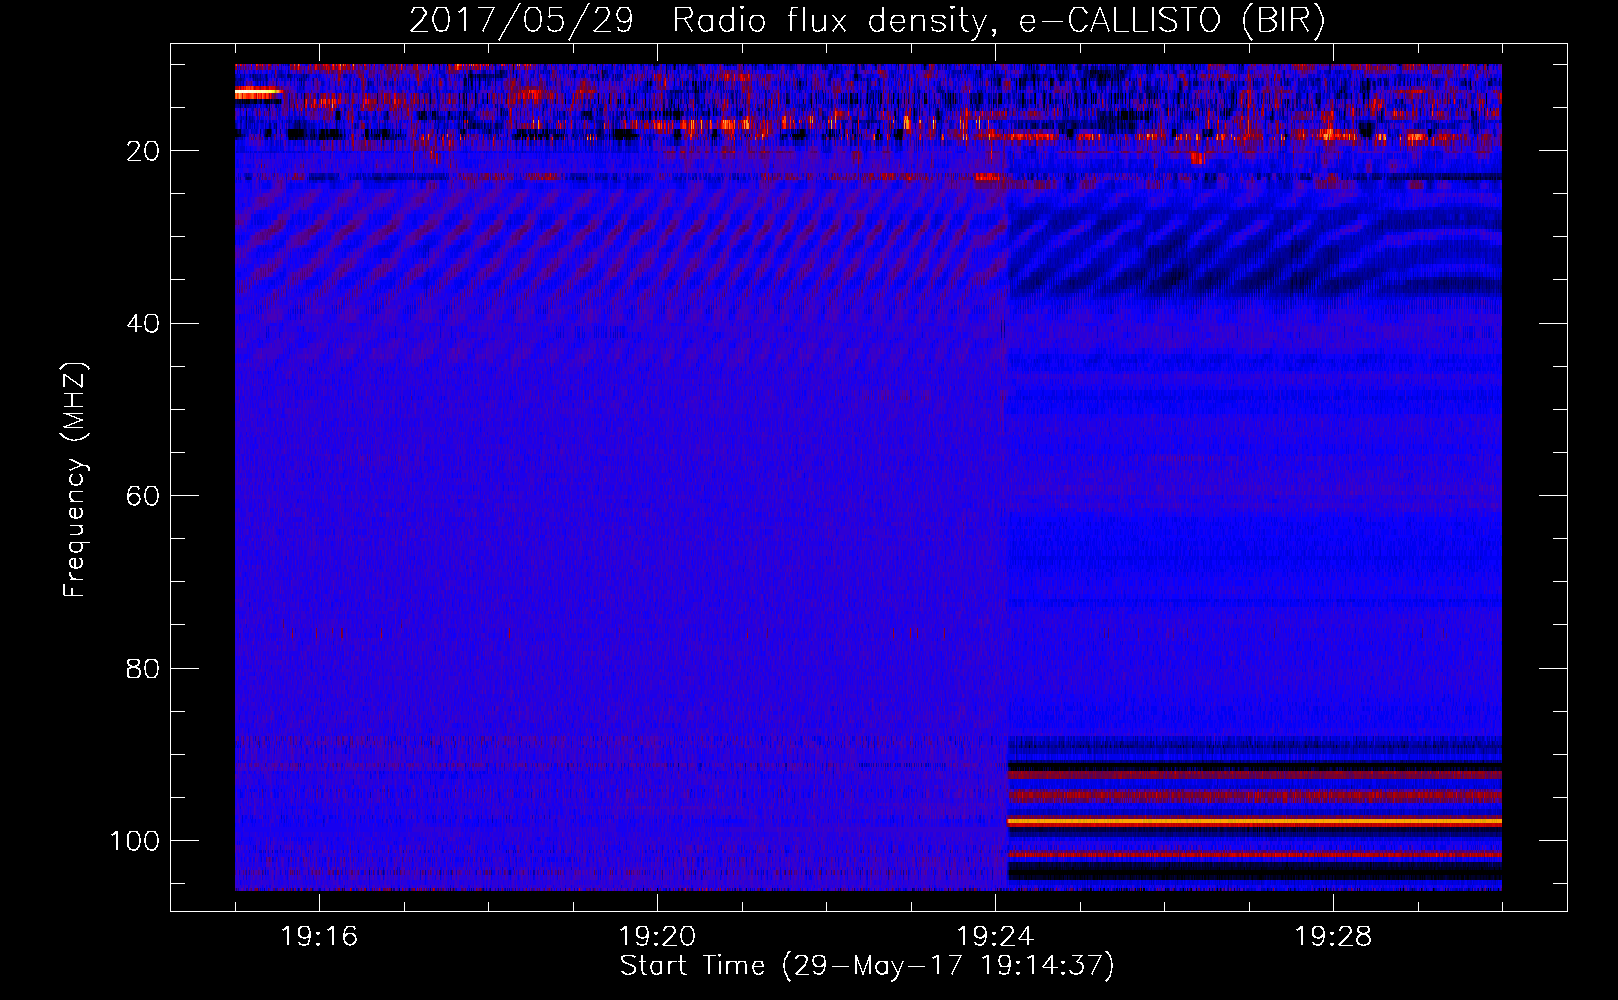Click the '19:24' time tick label
This screenshot has height=1000, width=1618.
[x=995, y=937]
